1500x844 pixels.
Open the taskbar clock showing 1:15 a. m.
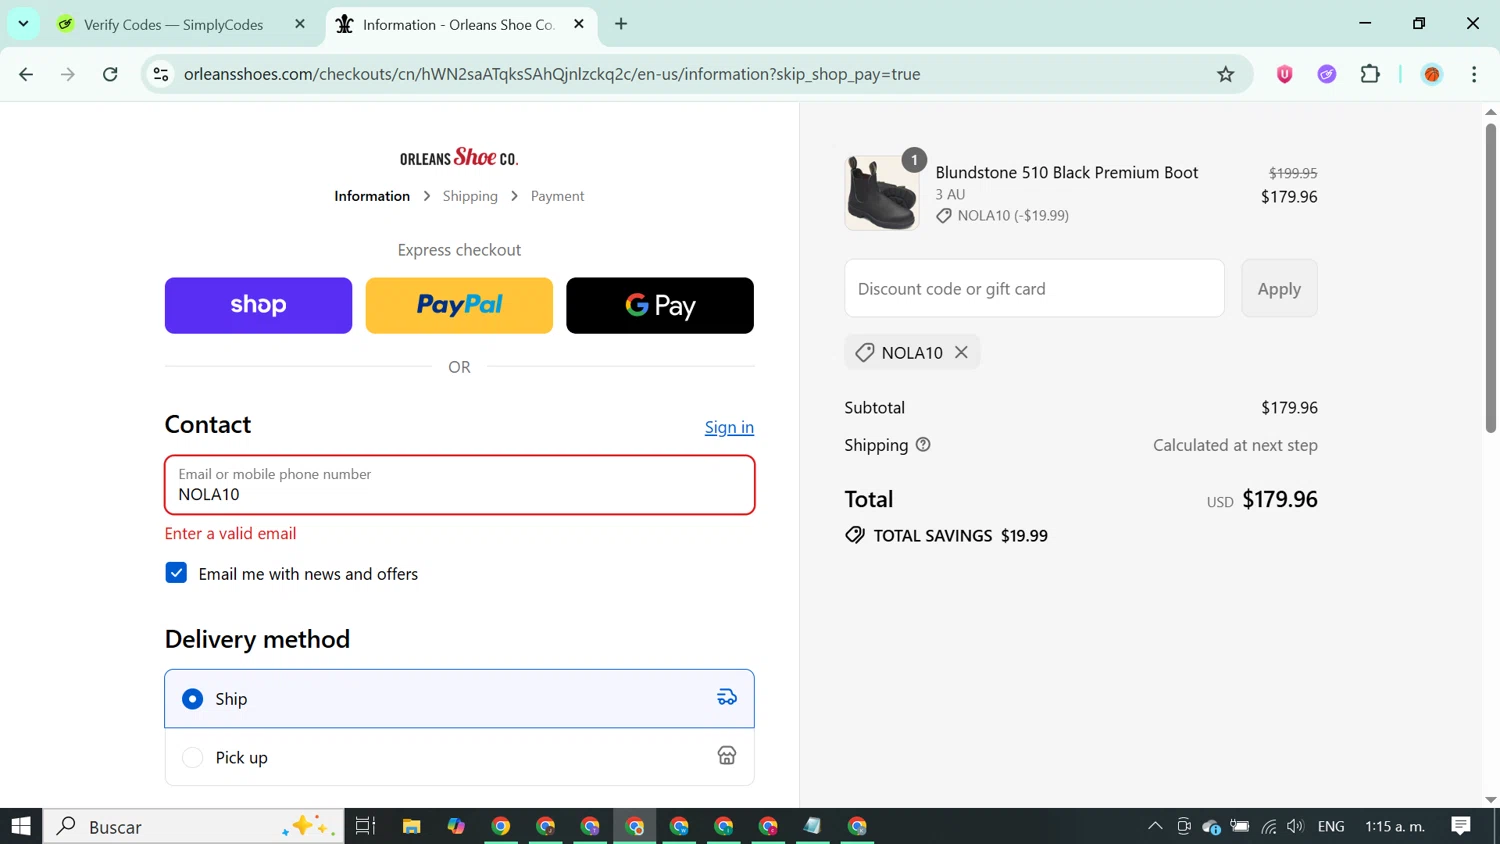(1395, 826)
